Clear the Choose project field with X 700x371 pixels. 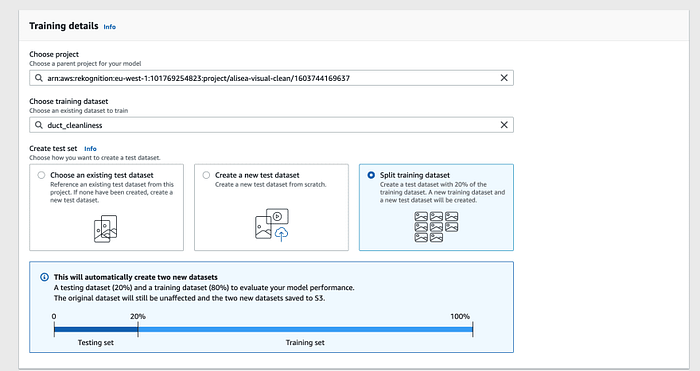[504, 78]
